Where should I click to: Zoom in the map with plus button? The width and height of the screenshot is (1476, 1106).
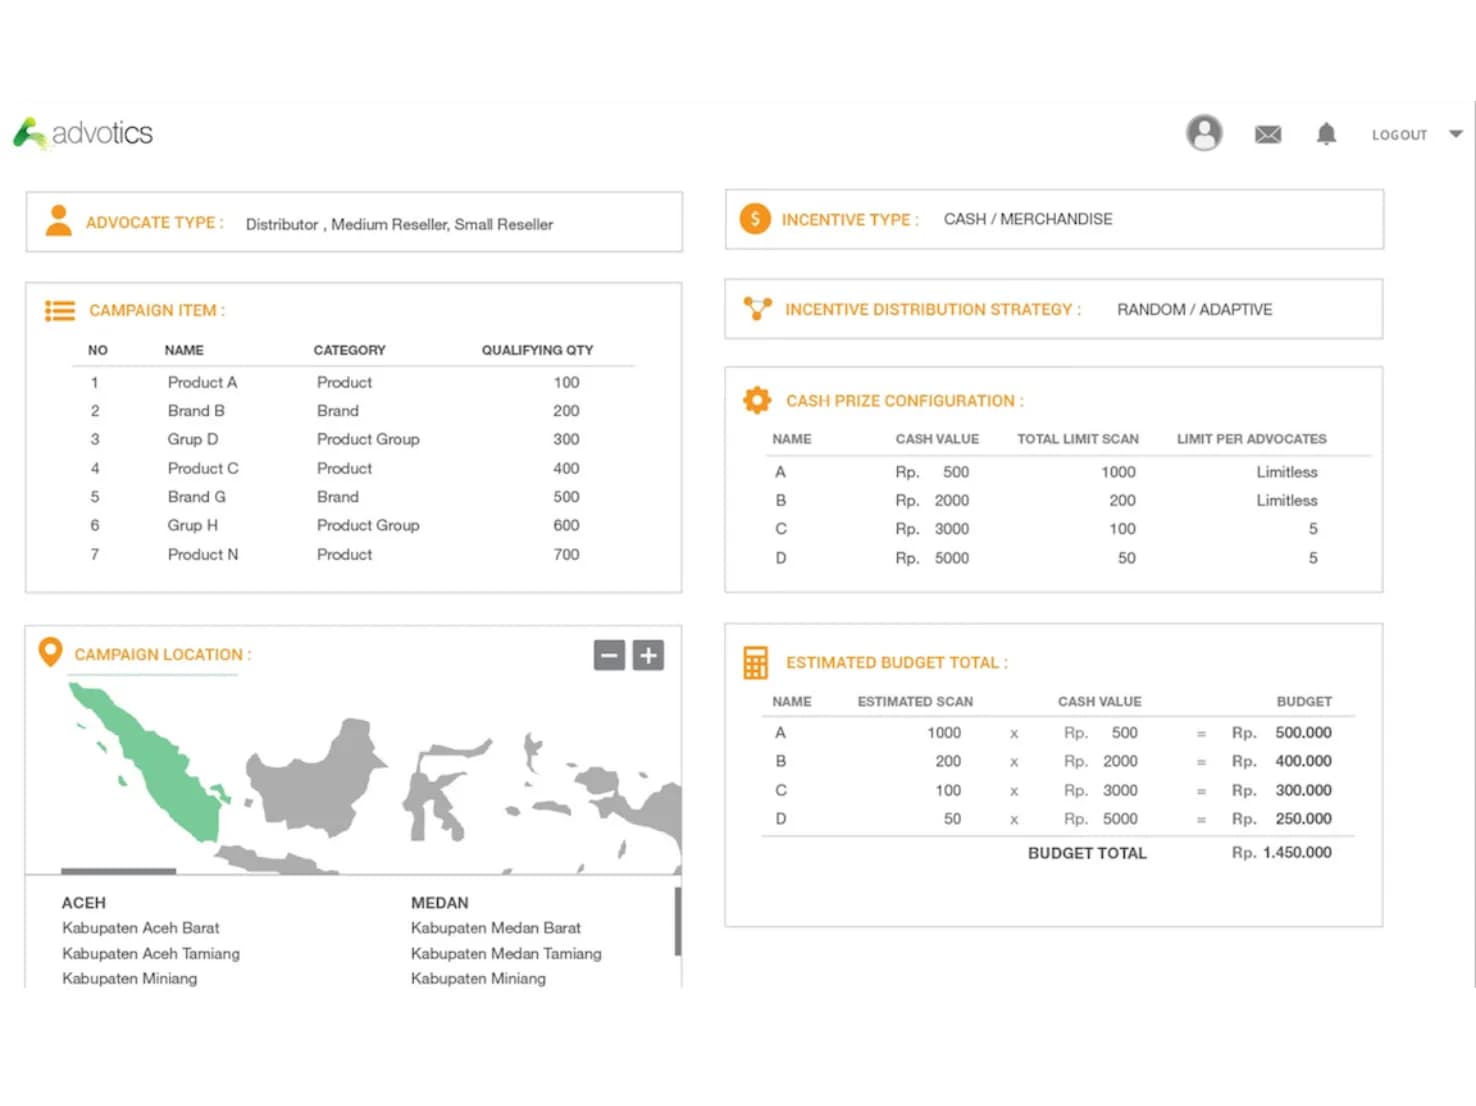coord(648,655)
